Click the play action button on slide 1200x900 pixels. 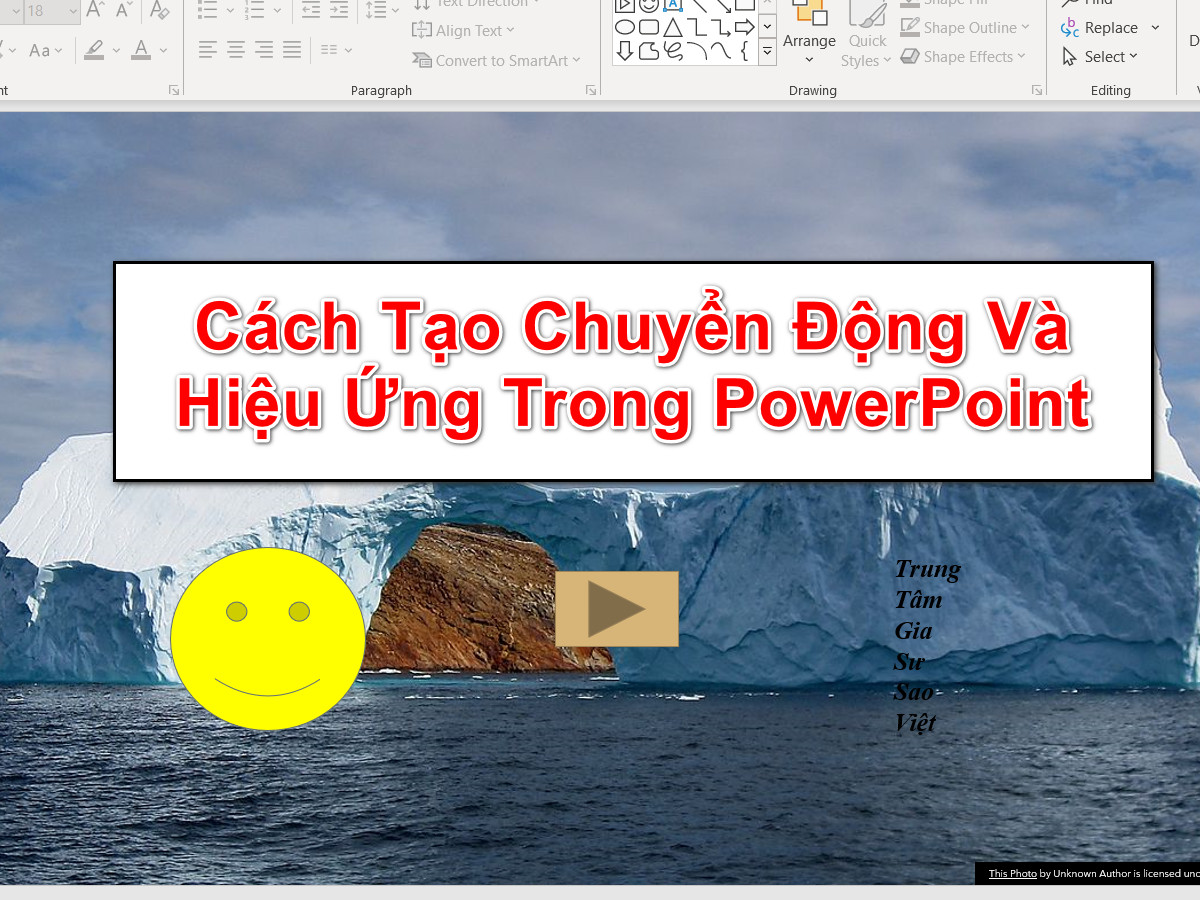(x=617, y=609)
